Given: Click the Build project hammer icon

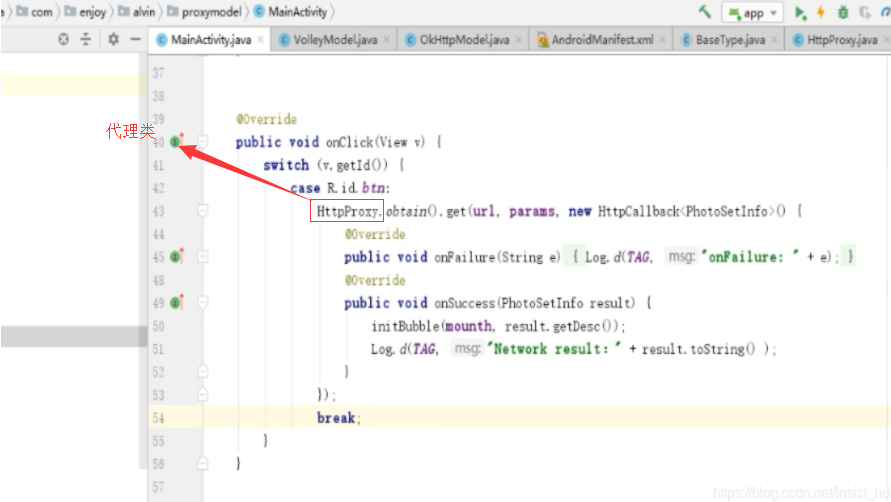Looking at the screenshot, I should (705, 11).
